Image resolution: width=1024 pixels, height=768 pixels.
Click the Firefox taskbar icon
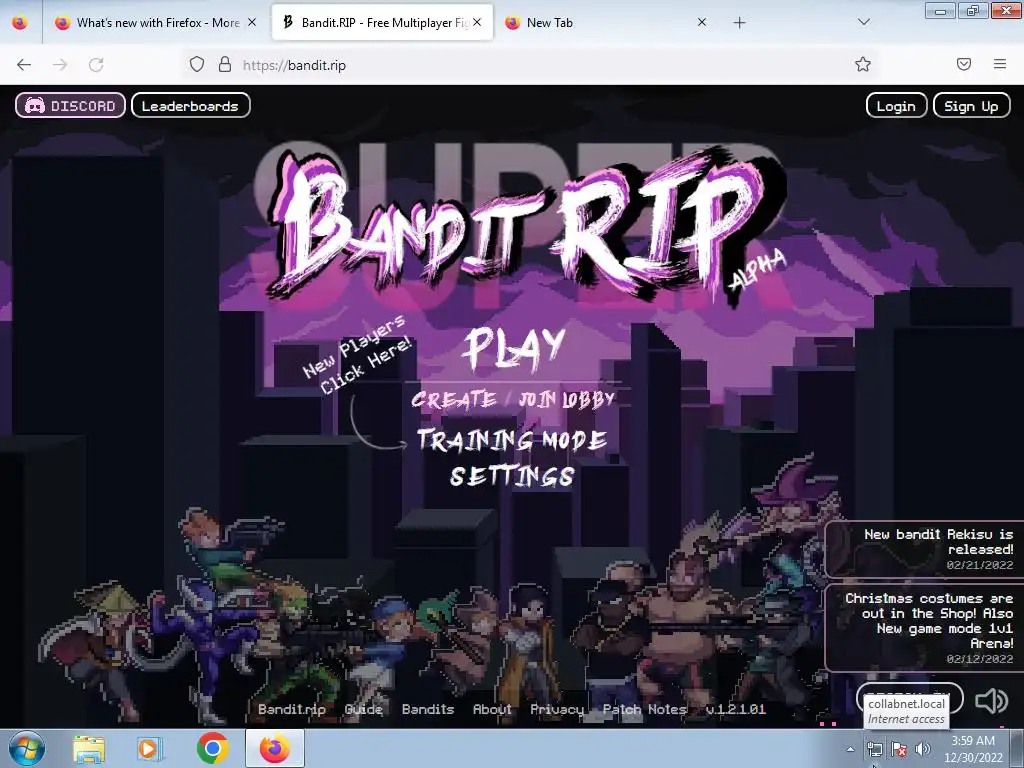275,748
